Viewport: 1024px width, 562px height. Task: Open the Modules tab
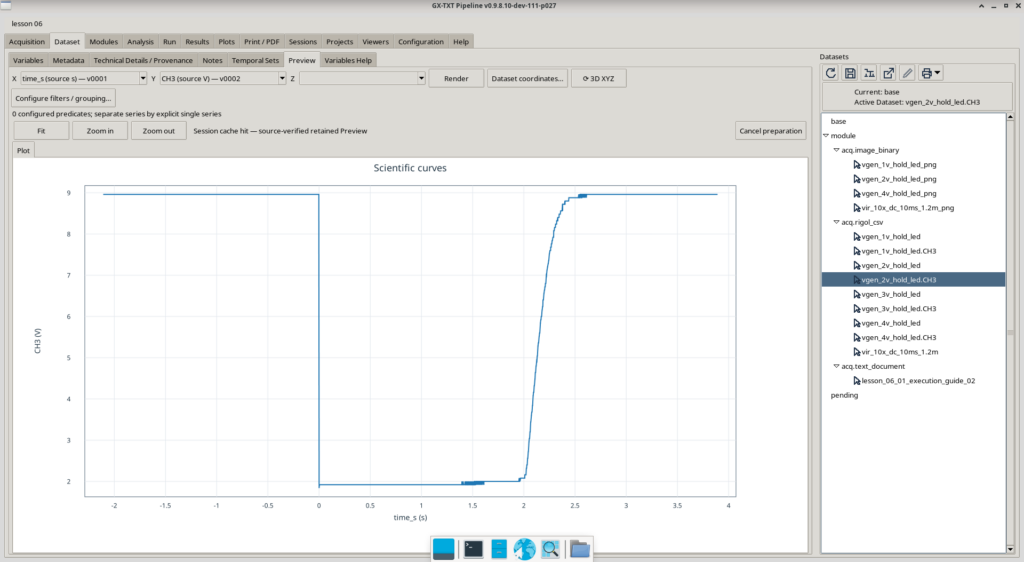pos(104,42)
